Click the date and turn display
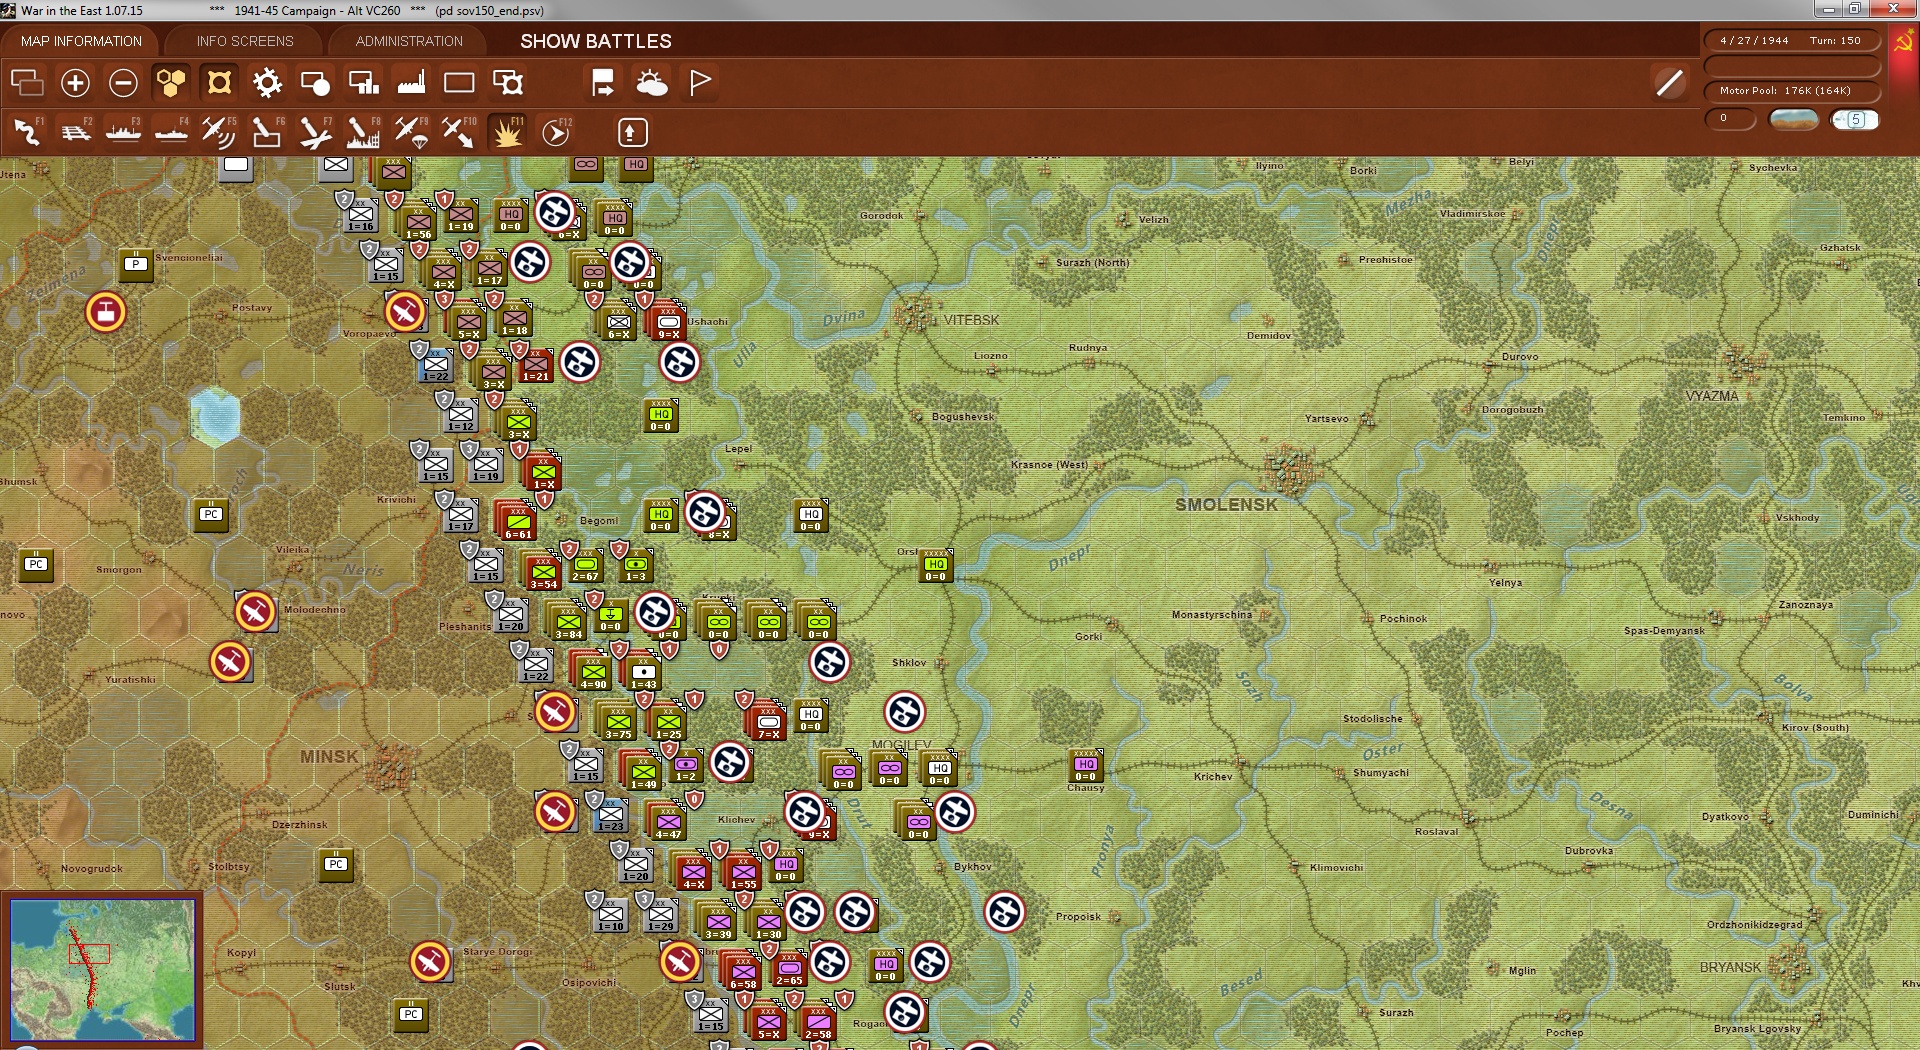Viewport: 1920px width, 1050px height. (x=1790, y=40)
